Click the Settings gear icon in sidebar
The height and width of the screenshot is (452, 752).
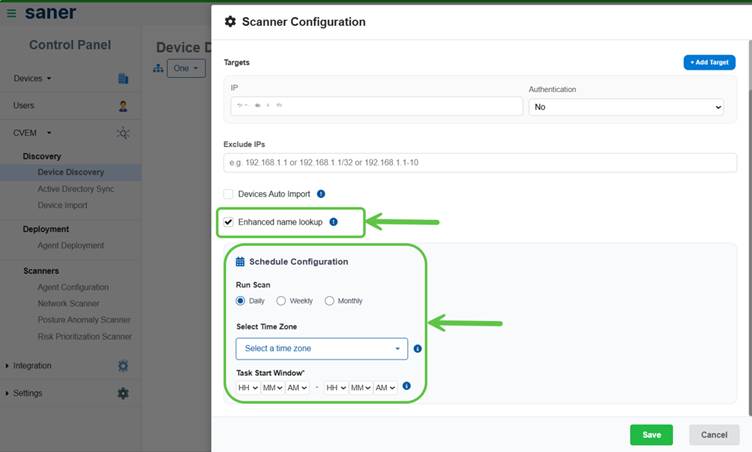pyautogui.click(x=123, y=393)
